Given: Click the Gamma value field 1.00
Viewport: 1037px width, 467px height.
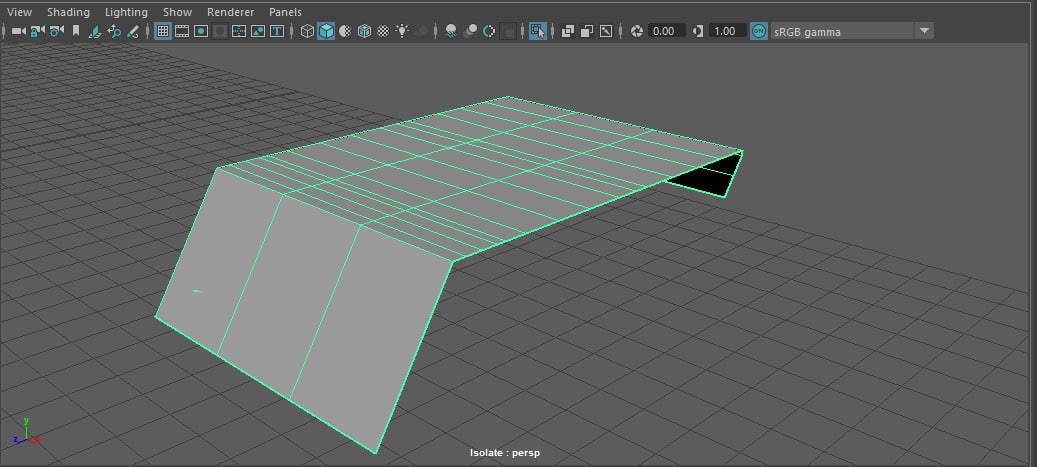Looking at the screenshot, I should pos(727,31).
